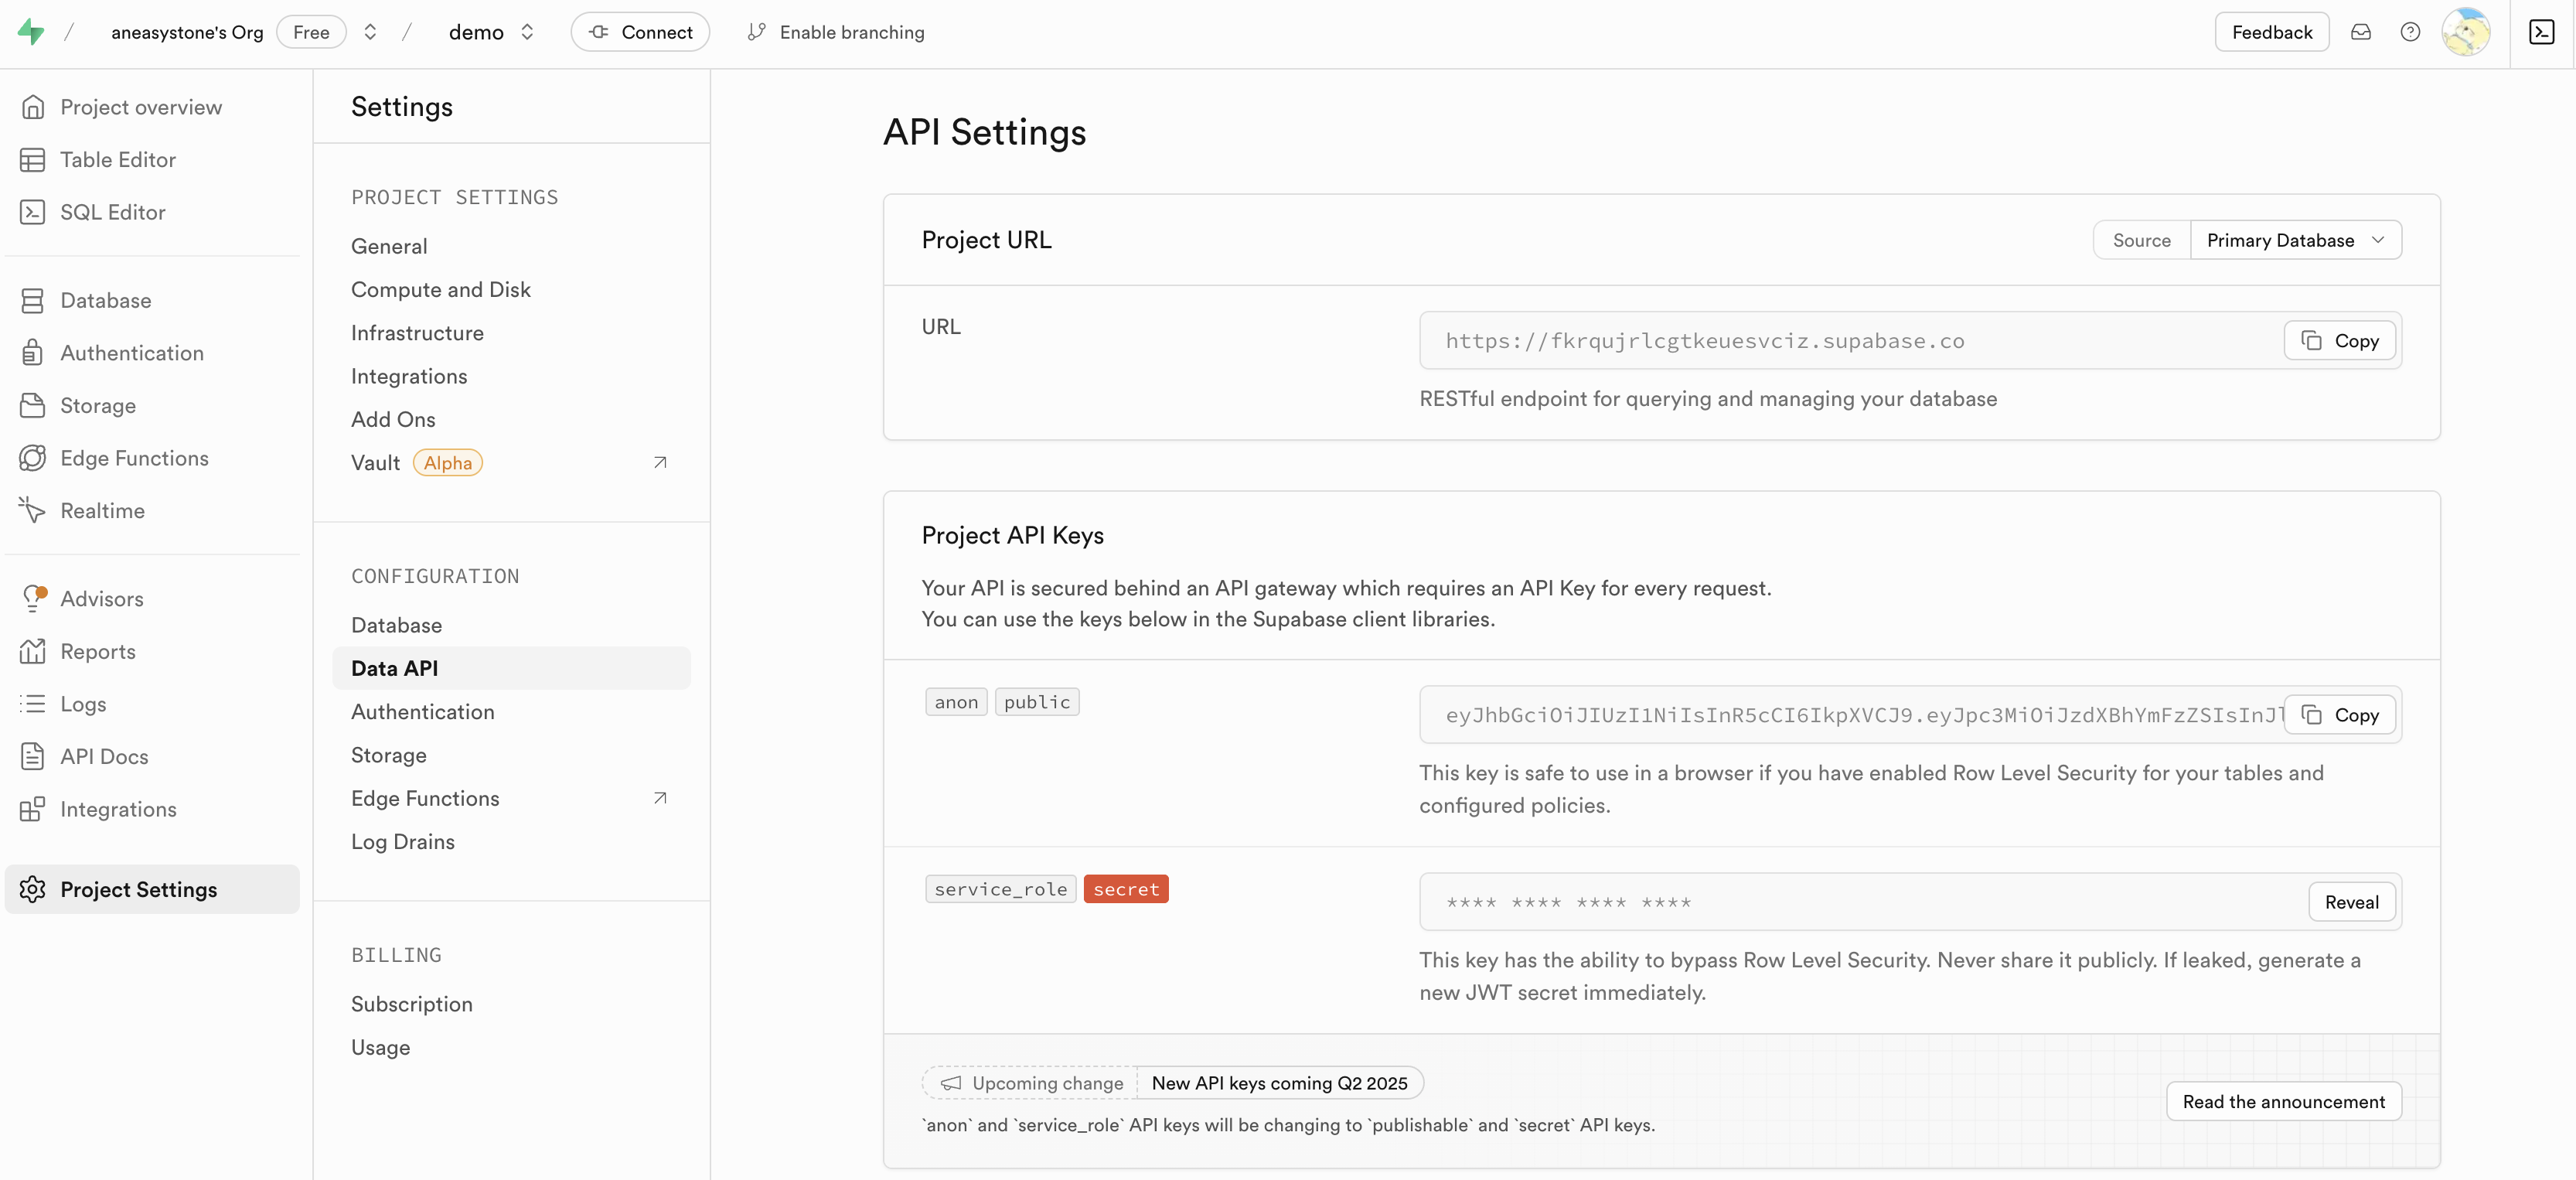
Task: Click the Authentication lock icon
Action: coord(33,353)
